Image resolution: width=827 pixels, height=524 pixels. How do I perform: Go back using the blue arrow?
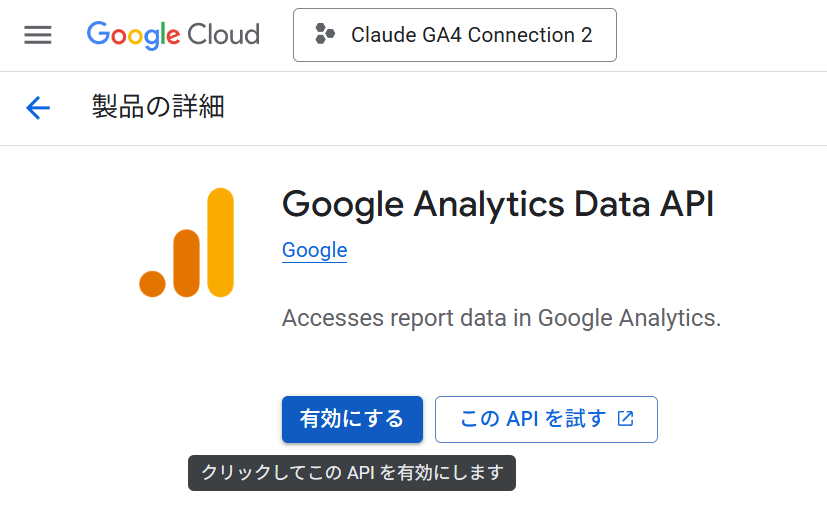click(38, 108)
